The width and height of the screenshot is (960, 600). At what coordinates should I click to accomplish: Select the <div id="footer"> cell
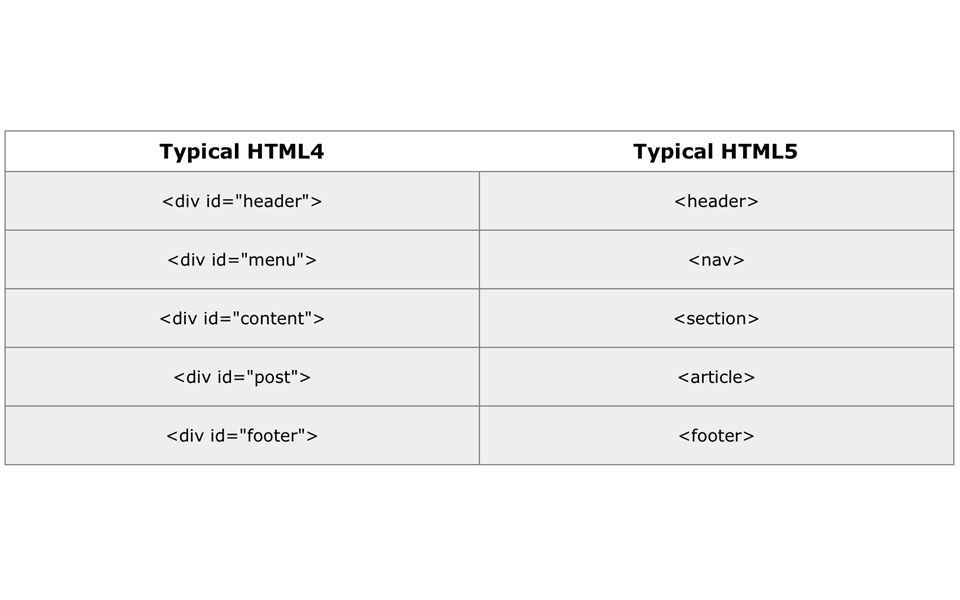tap(242, 435)
